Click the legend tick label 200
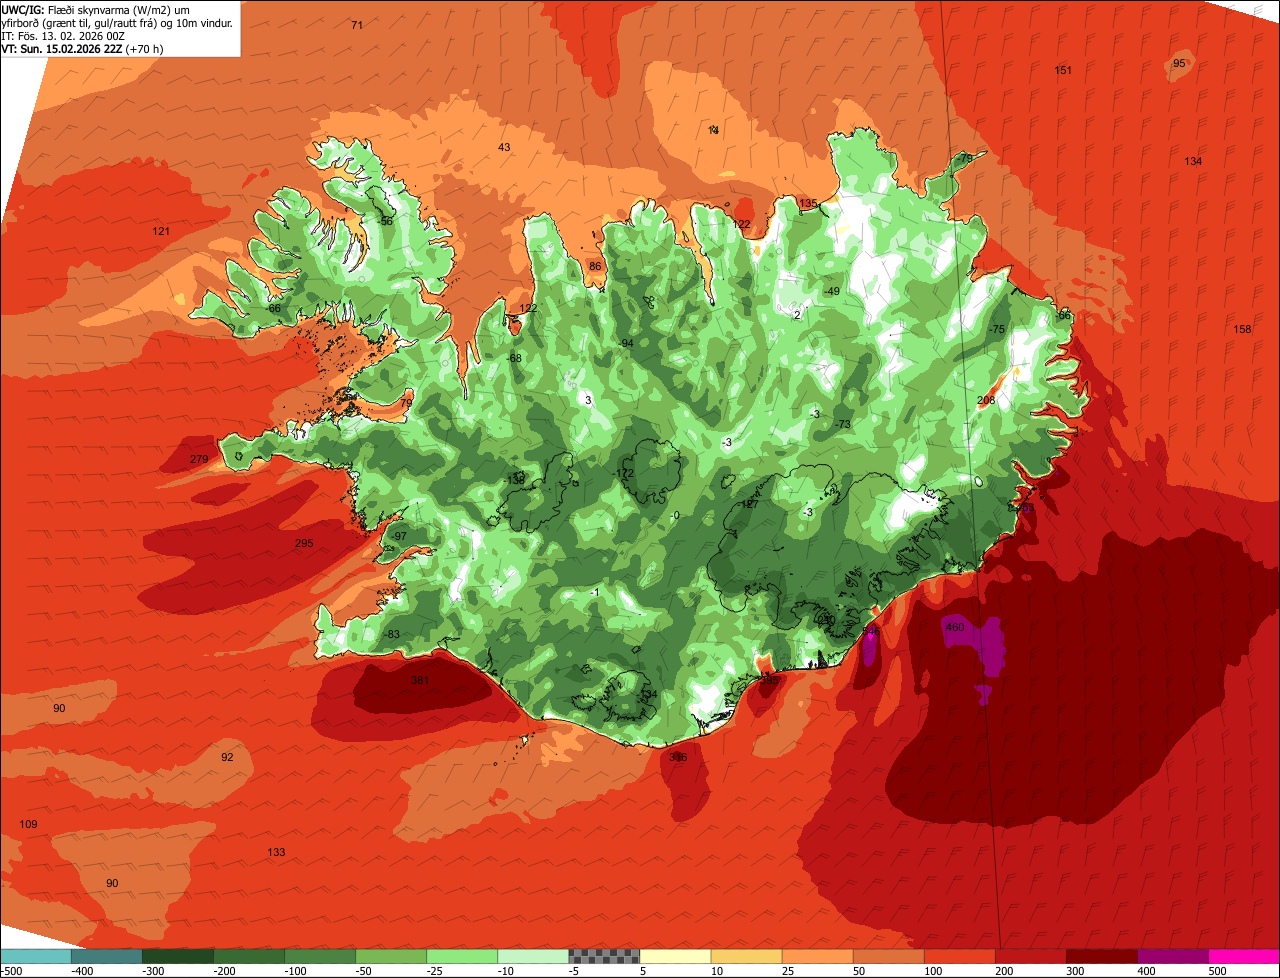 (x=1003, y=971)
